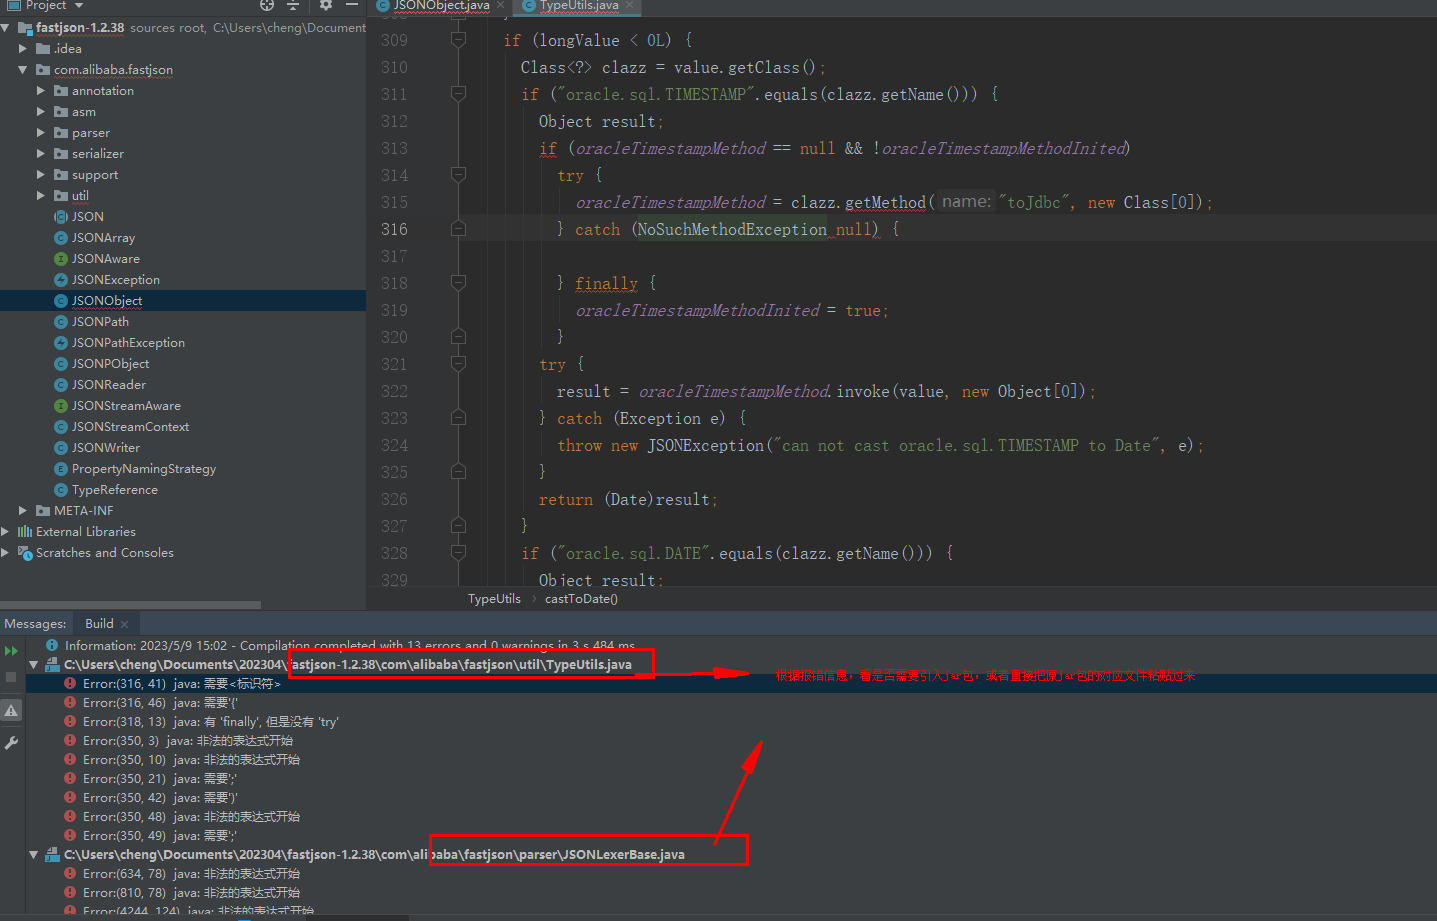Toggle code fold marker at line 314
1437x921 pixels.
point(458,175)
